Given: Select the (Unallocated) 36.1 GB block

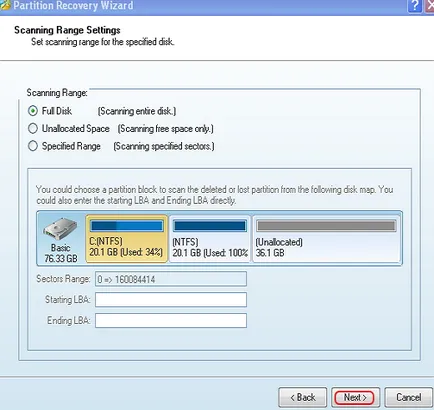Looking at the screenshot, I should click(327, 239).
